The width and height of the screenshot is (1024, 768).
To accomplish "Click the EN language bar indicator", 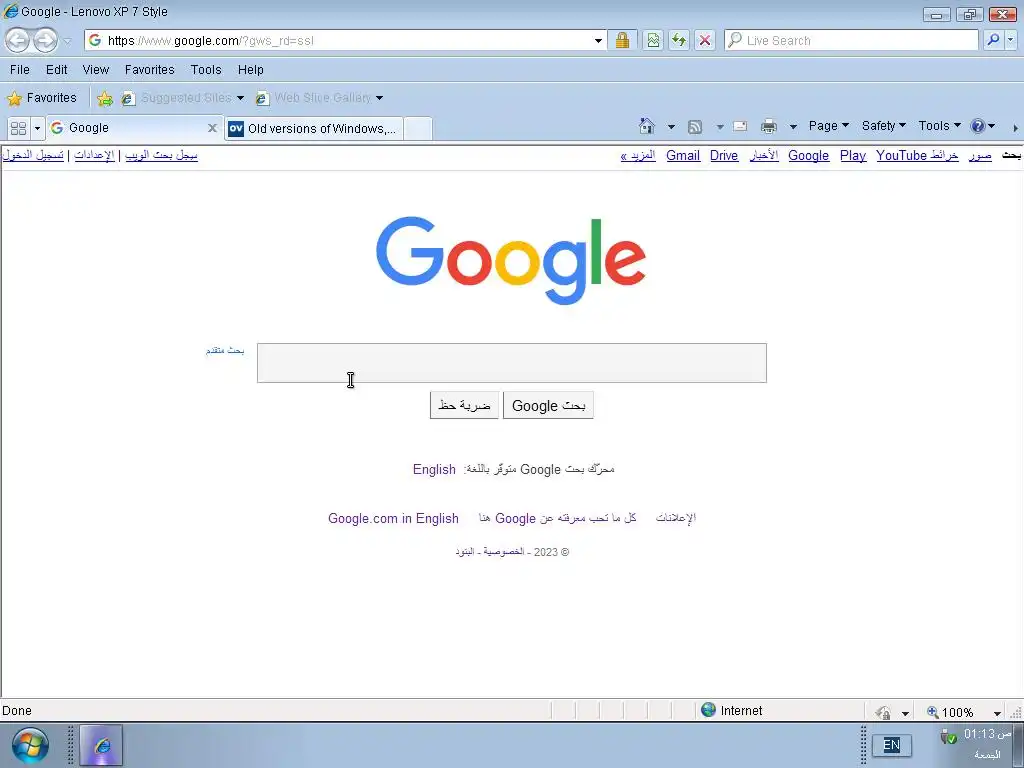I will pos(891,745).
